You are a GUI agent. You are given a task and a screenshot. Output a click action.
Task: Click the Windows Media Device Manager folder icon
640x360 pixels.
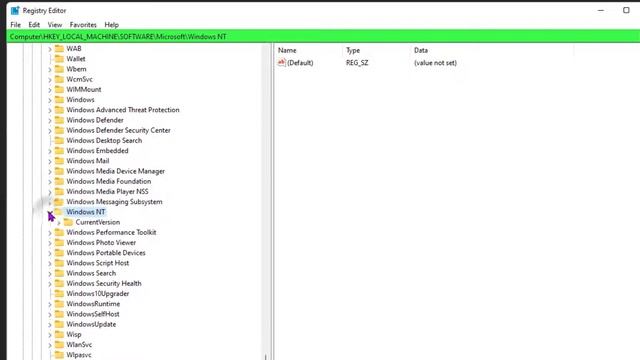59,171
